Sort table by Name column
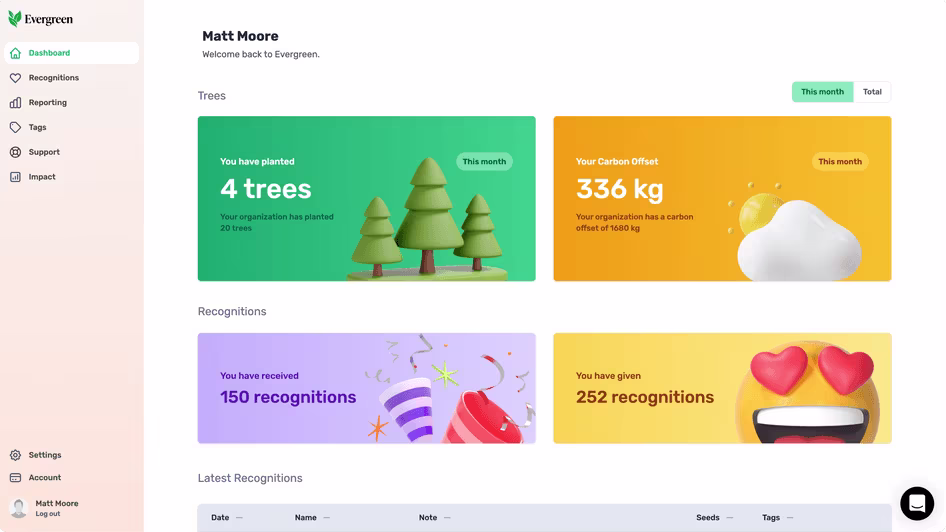Viewport: 946px width, 532px height. pos(312,518)
